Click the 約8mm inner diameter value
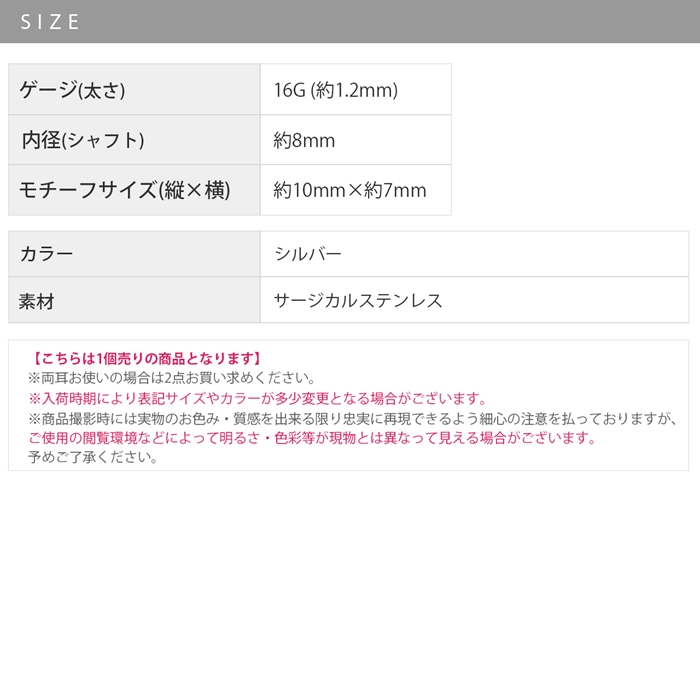The width and height of the screenshot is (700, 700). [304, 141]
